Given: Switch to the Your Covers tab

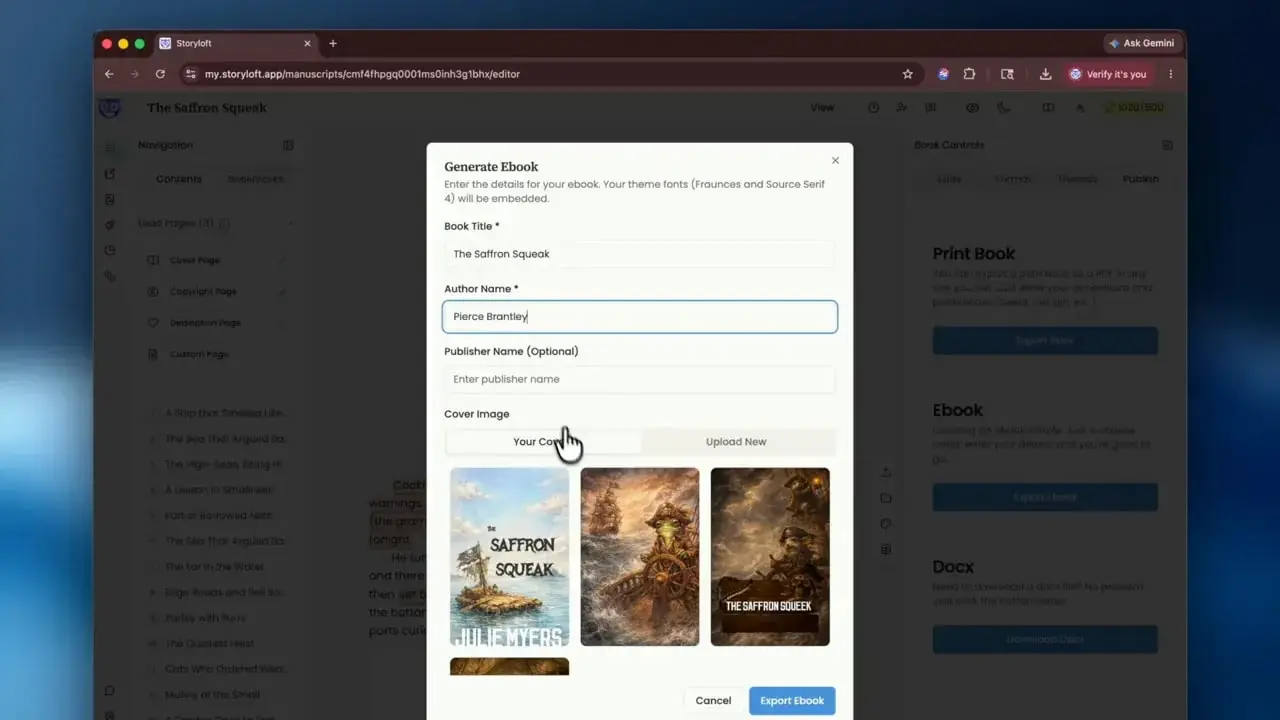Looking at the screenshot, I should [x=543, y=441].
